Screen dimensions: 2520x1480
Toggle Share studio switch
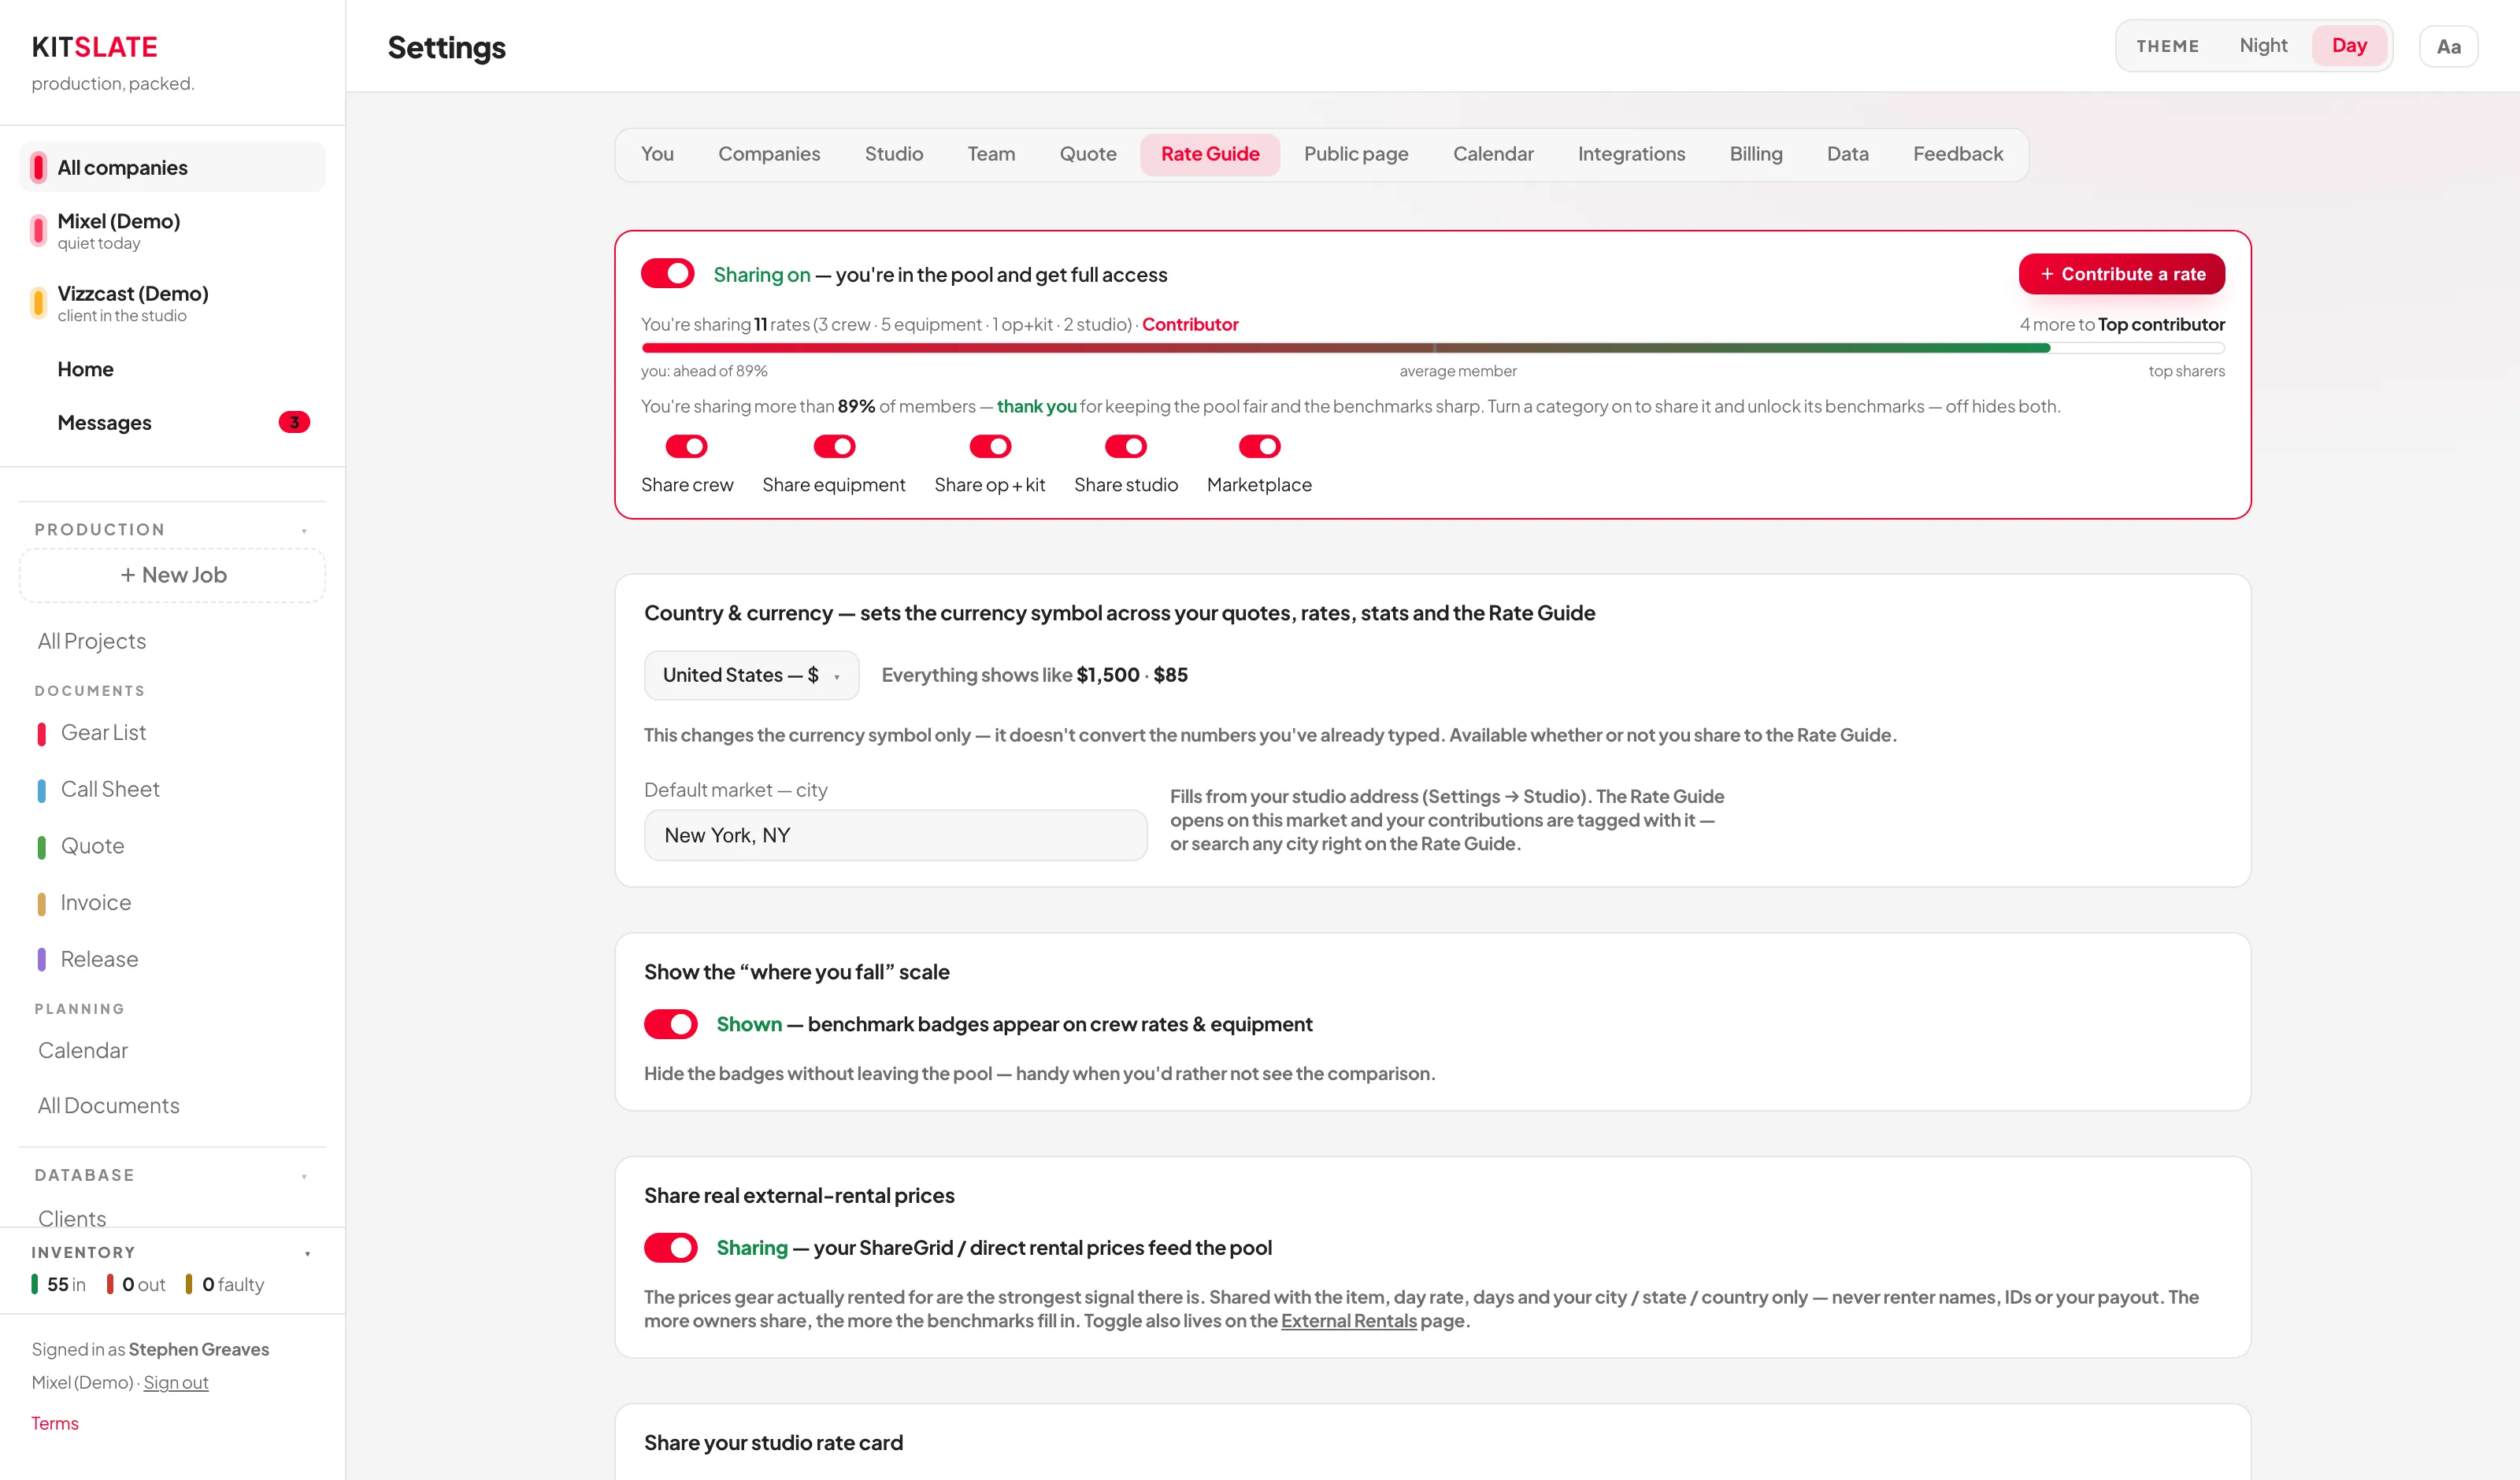1125,446
